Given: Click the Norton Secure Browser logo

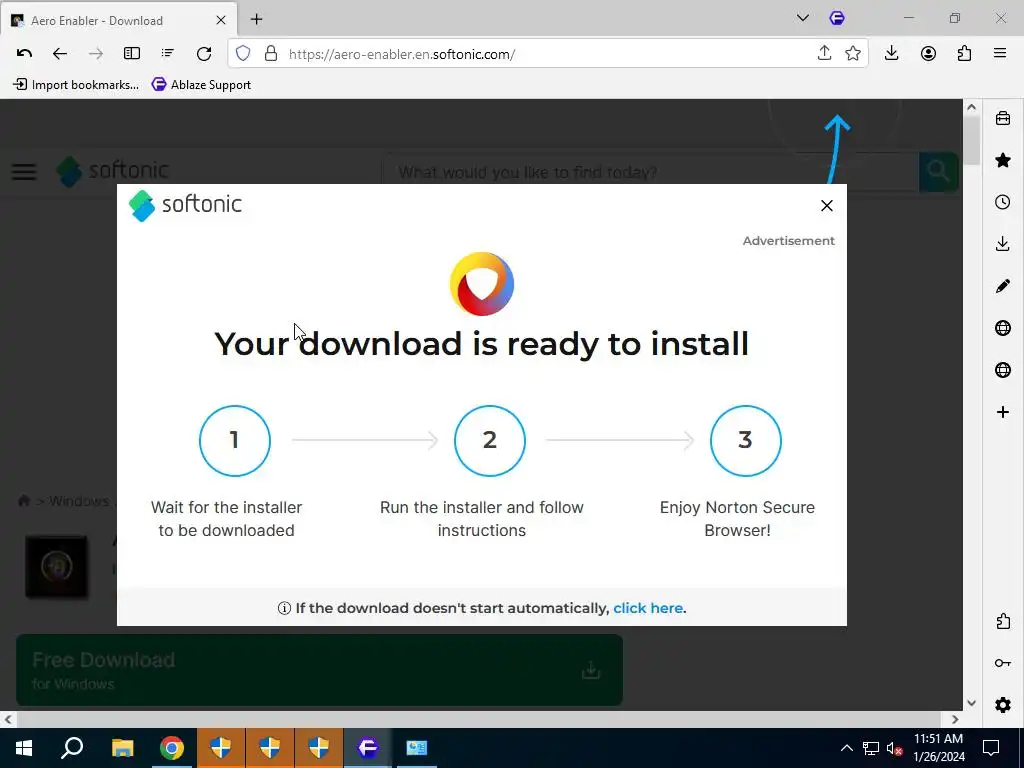Looking at the screenshot, I should [x=482, y=284].
